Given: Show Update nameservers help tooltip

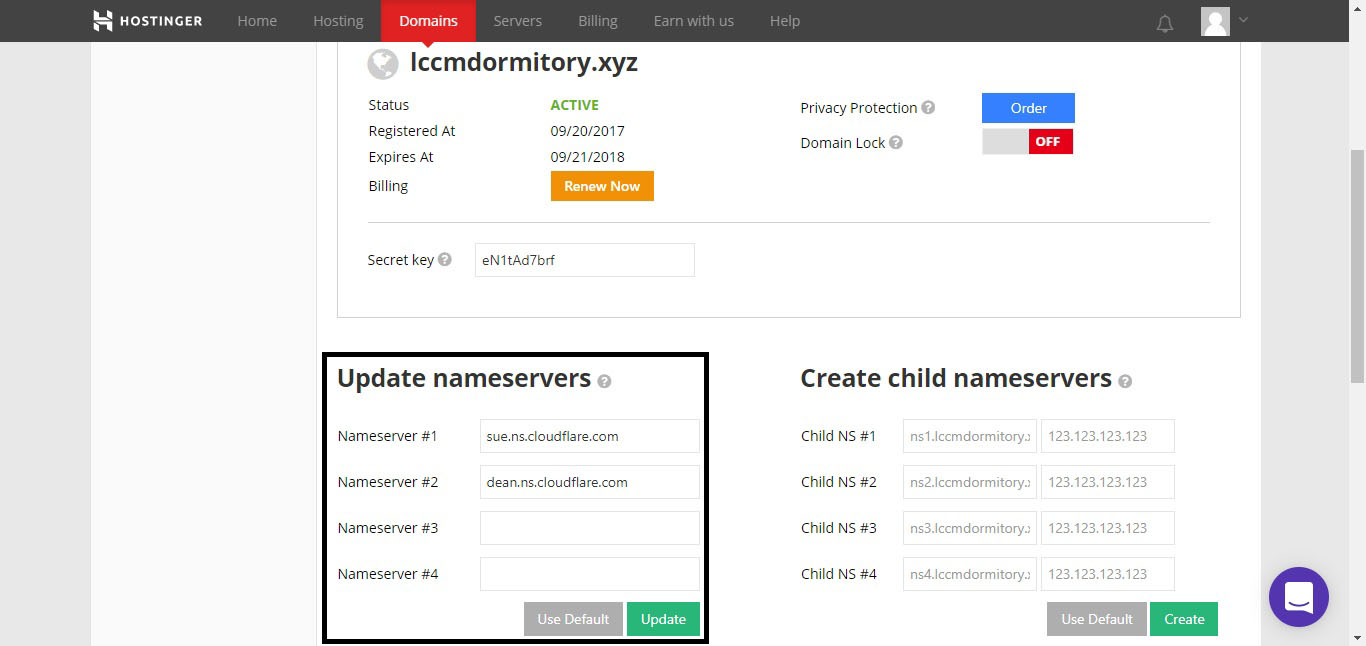Looking at the screenshot, I should coord(604,381).
